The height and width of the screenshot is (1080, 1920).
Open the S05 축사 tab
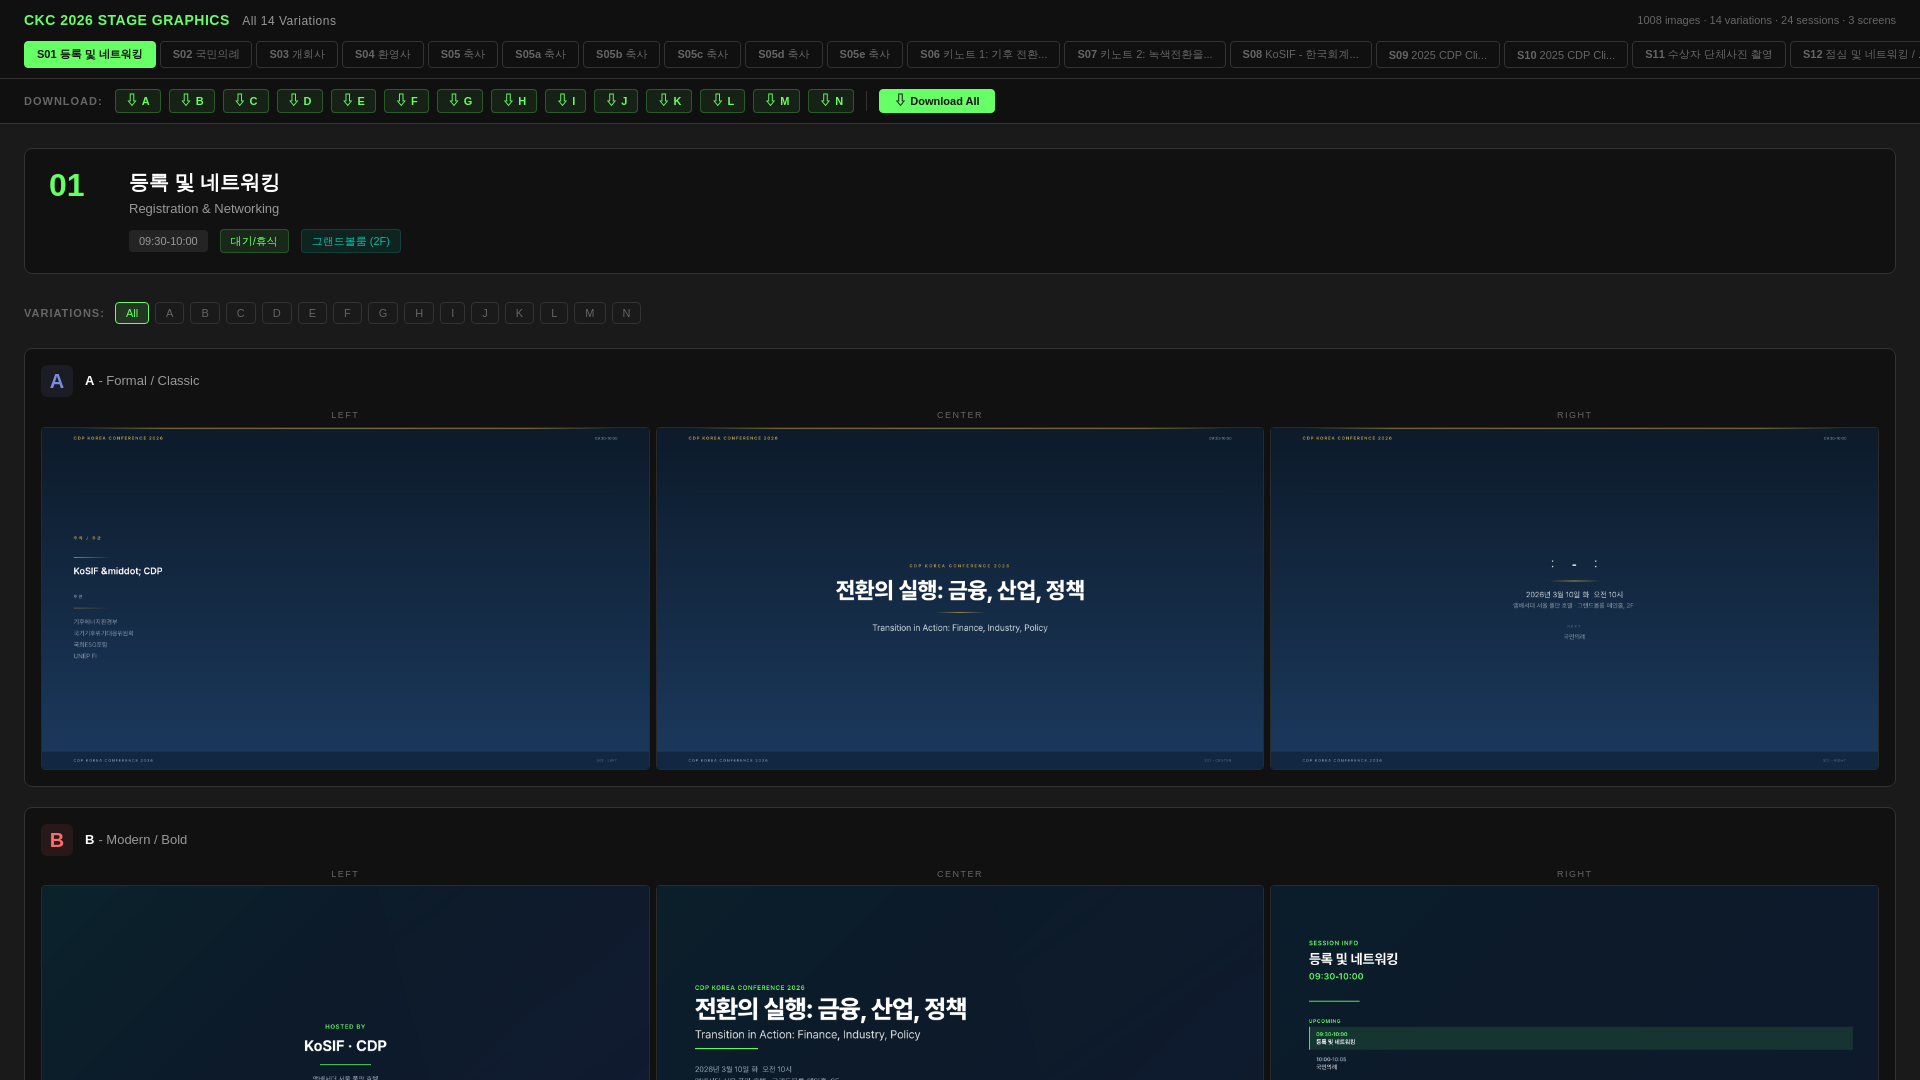463,54
